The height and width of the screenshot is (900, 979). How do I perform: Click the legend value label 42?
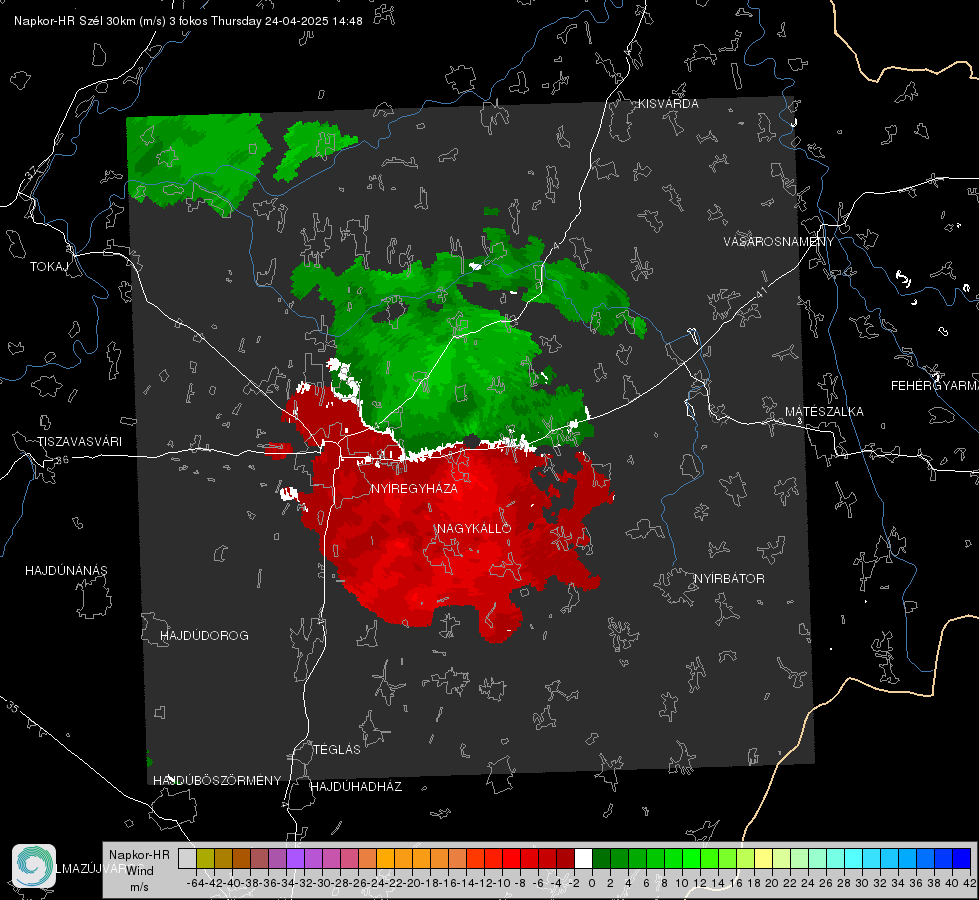pos(969,883)
